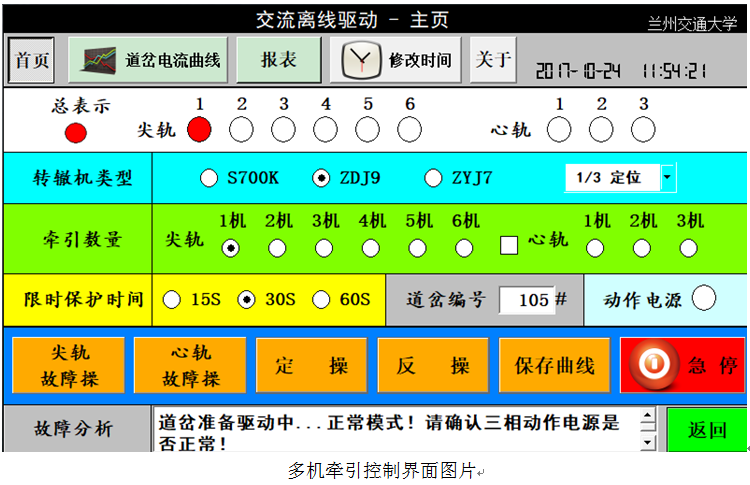Click the 保存曲线 button
750x485 pixels.
coord(555,365)
